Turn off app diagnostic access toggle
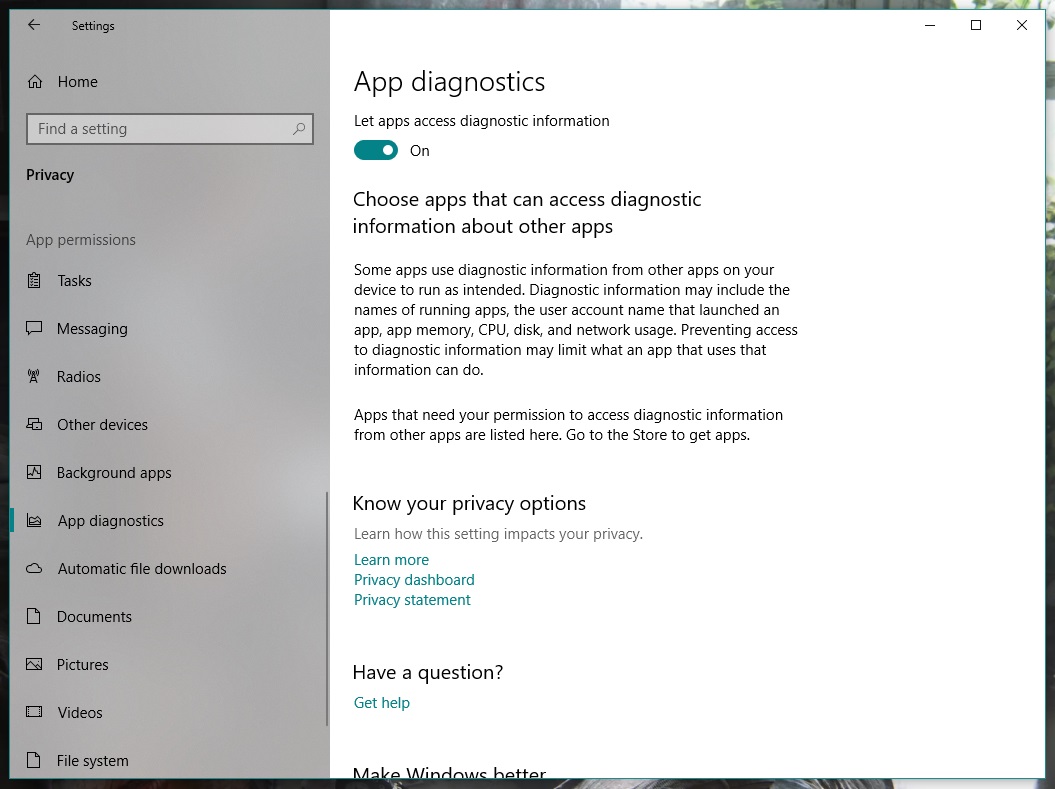1055x789 pixels. click(x=376, y=151)
